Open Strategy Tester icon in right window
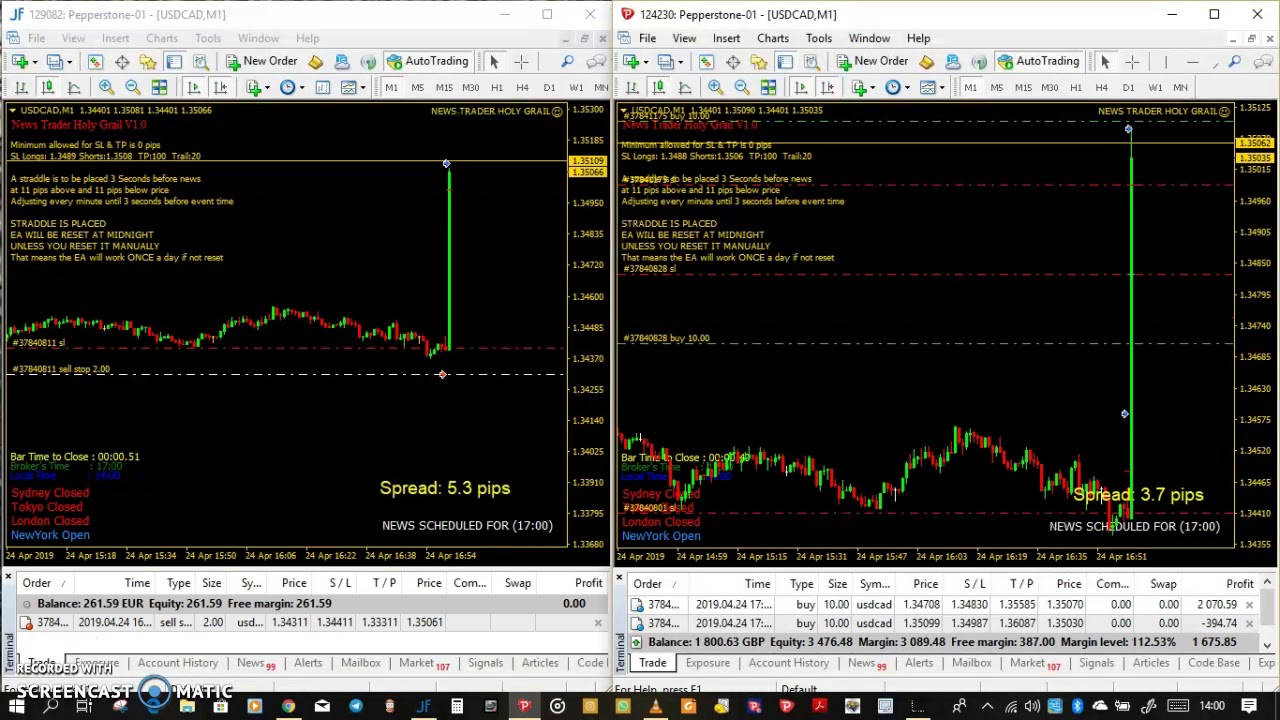Image resolution: width=1280 pixels, height=720 pixels. (x=811, y=62)
